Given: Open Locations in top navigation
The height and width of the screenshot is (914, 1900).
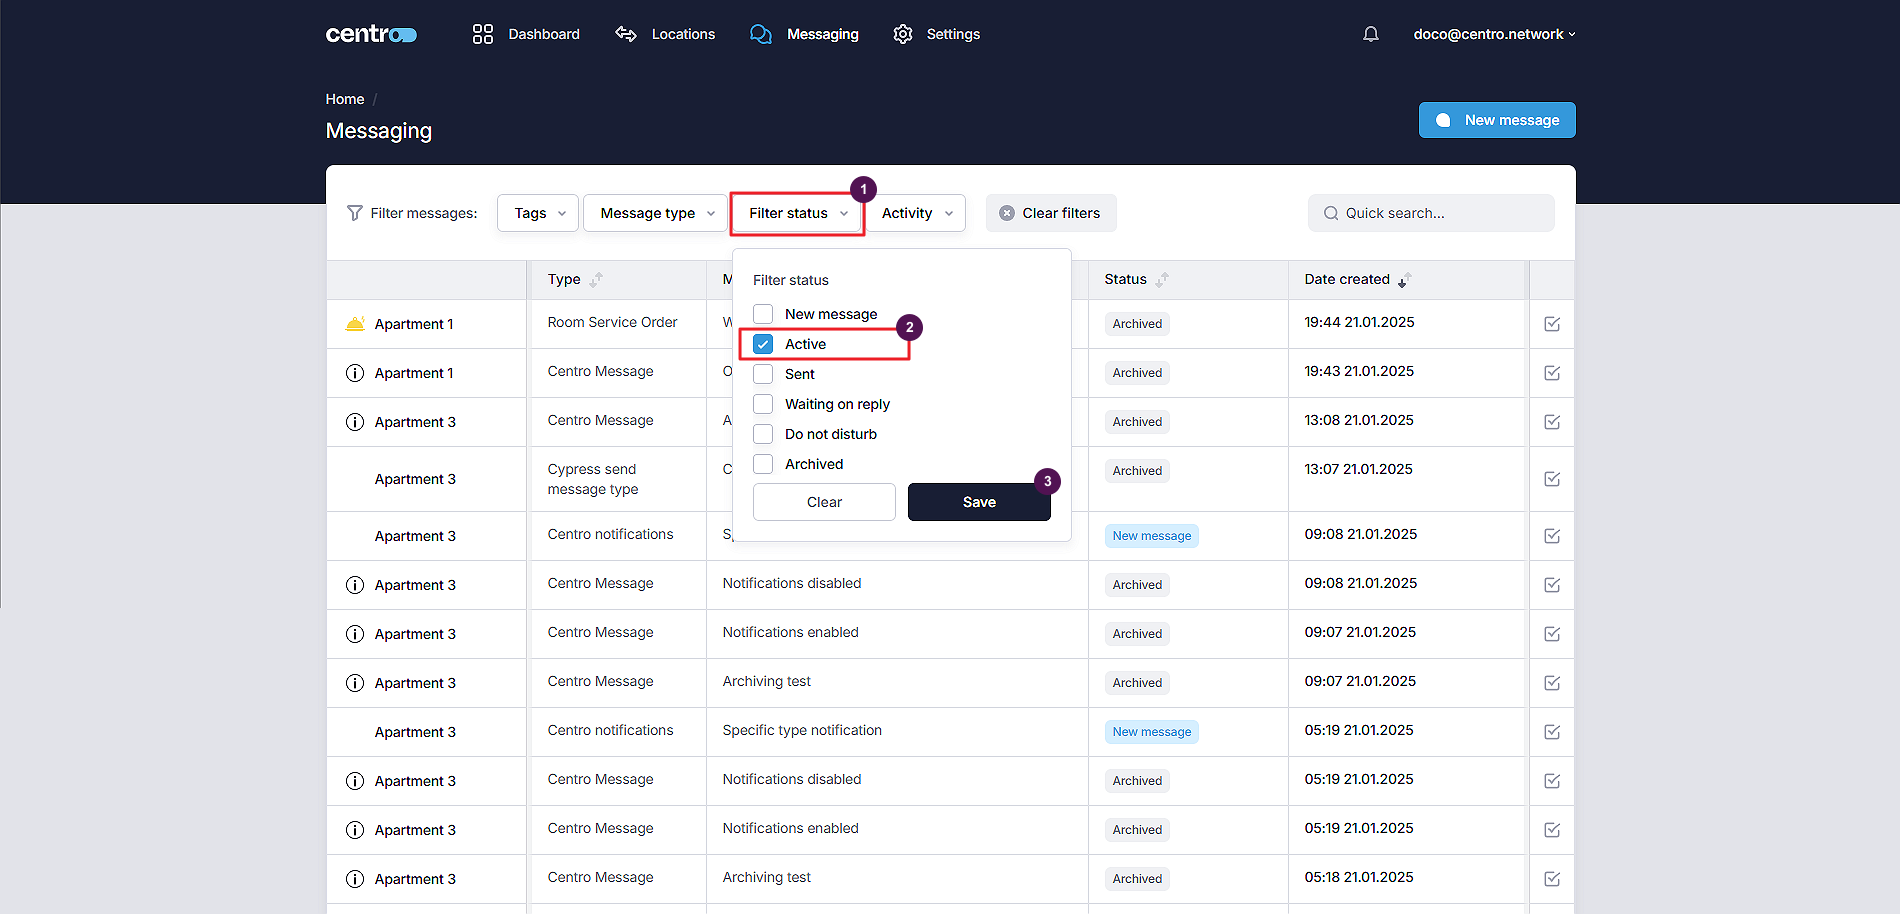Looking at the screenshot, I should 665,34.
